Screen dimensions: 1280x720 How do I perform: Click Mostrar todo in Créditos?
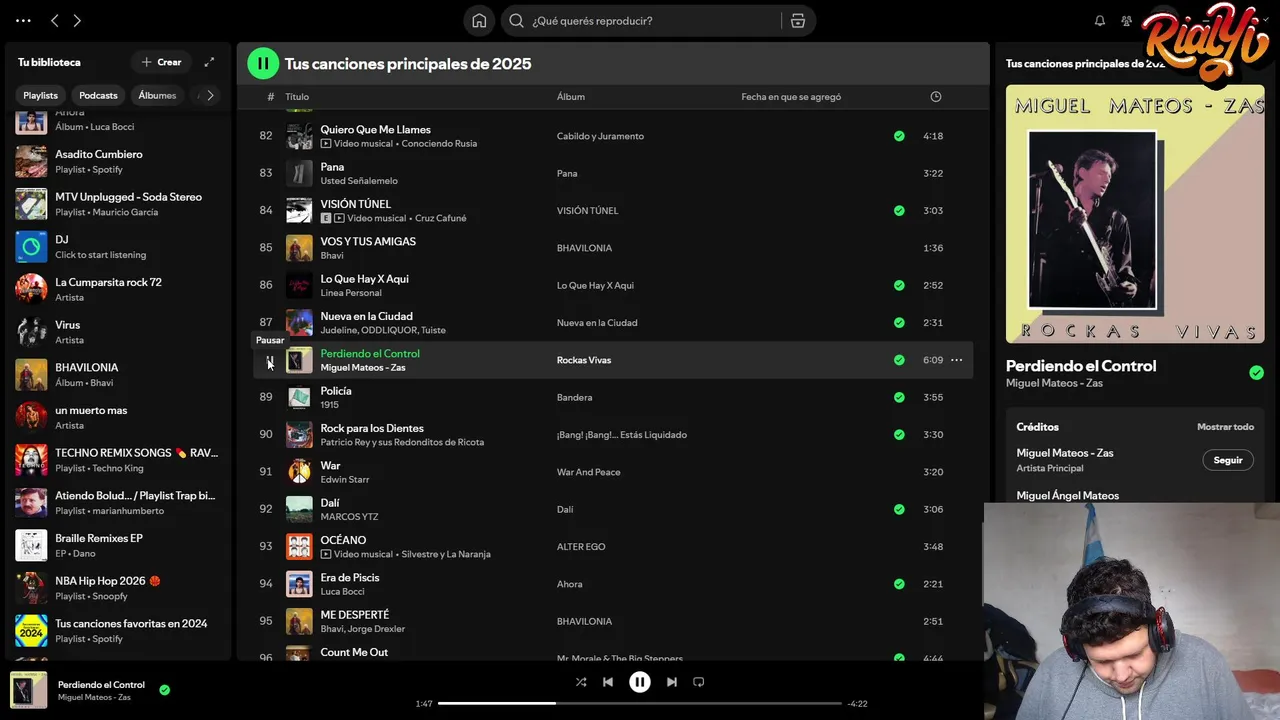coord(1225,427)
